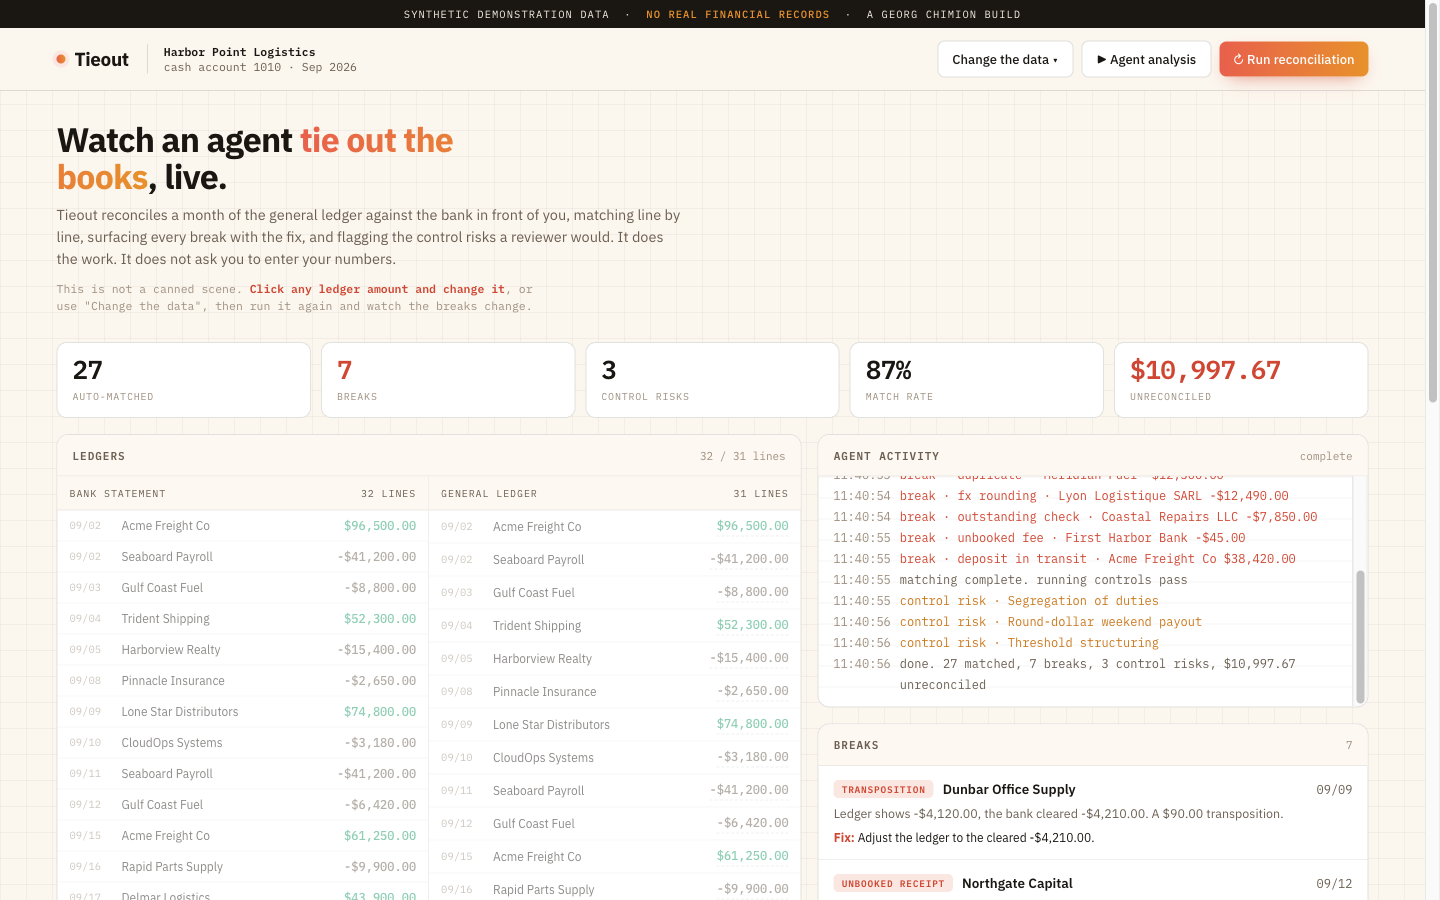1440x900 pixels.
Task: Click the Agent Activity scrollbar thumb
Action: (1360, 636)
